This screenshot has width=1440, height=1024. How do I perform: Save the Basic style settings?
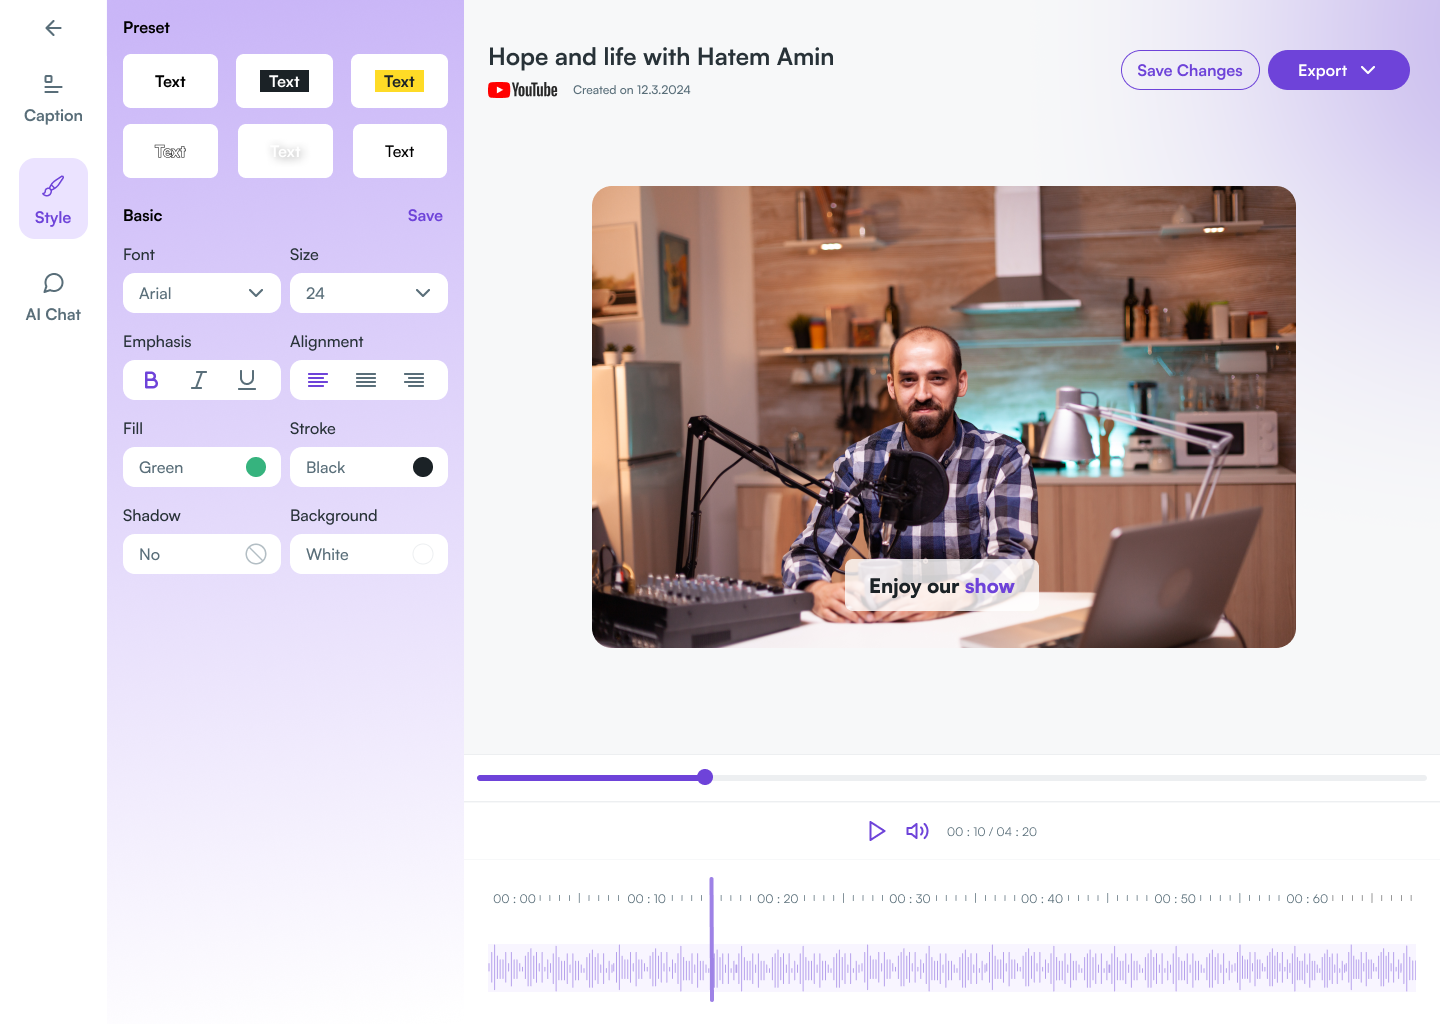425,215
